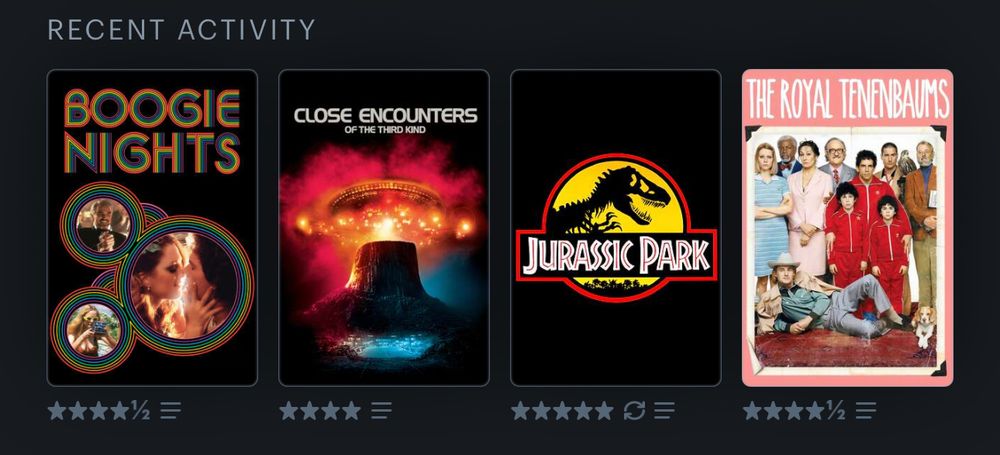
Task: Click the first star under Close Encounters
Action: point(289,410)
